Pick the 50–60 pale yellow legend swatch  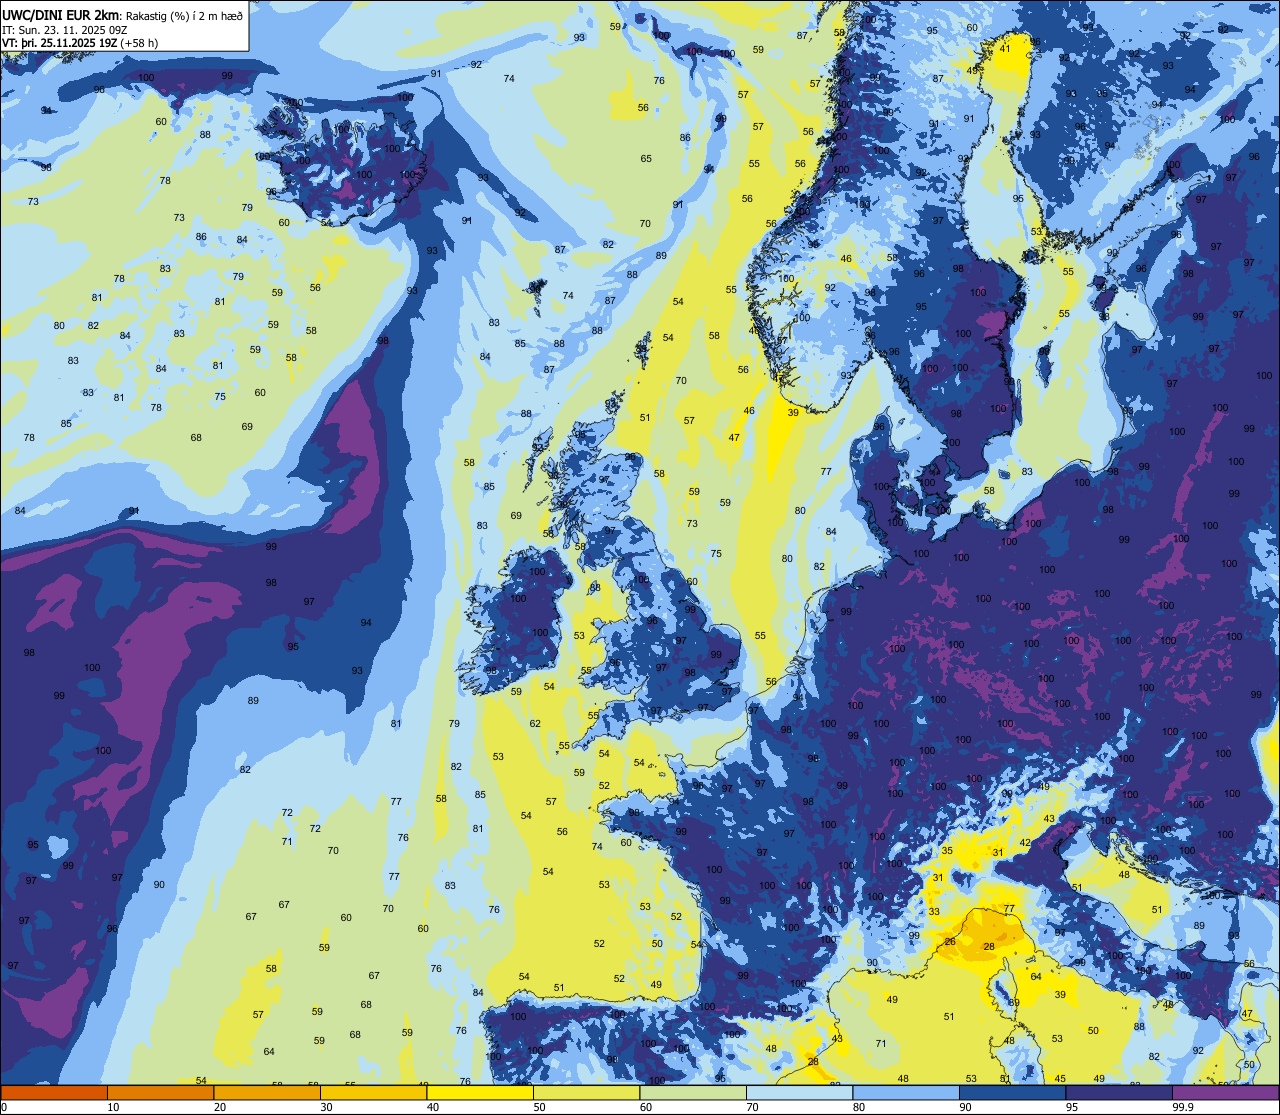(x=586, y=1092)
